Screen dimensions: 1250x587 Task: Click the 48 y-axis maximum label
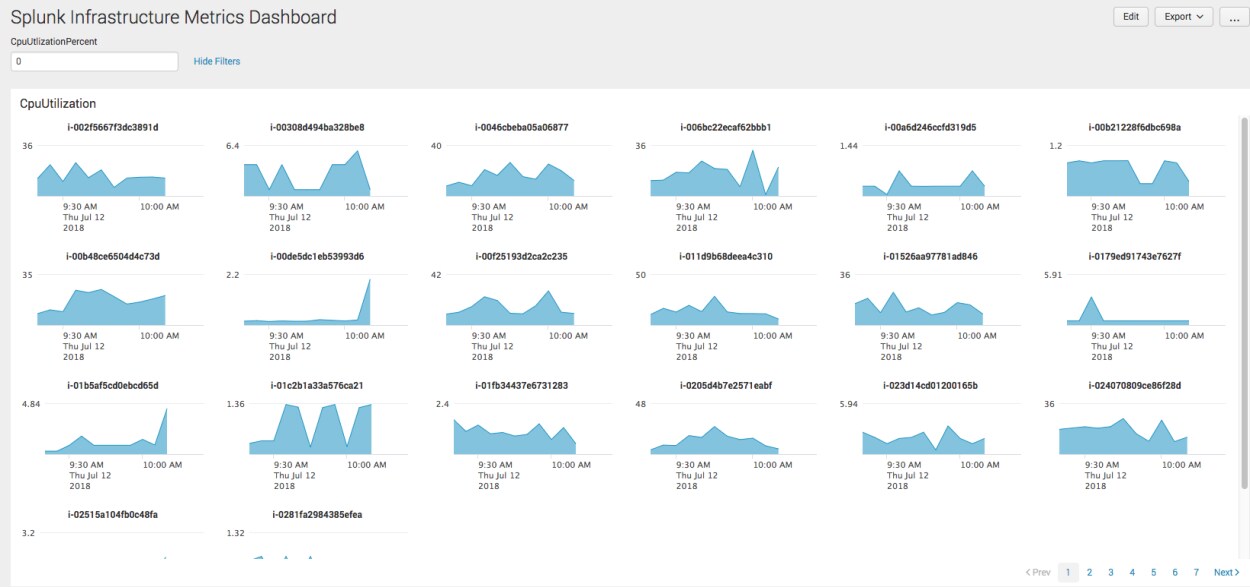click(x=641, y=404)
